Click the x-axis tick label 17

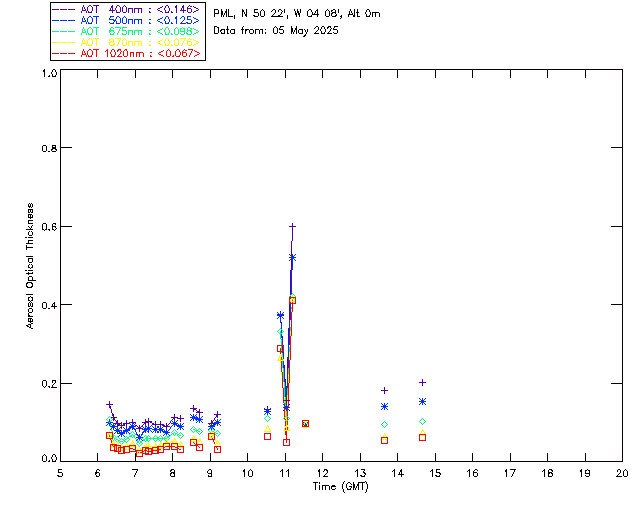510,473
